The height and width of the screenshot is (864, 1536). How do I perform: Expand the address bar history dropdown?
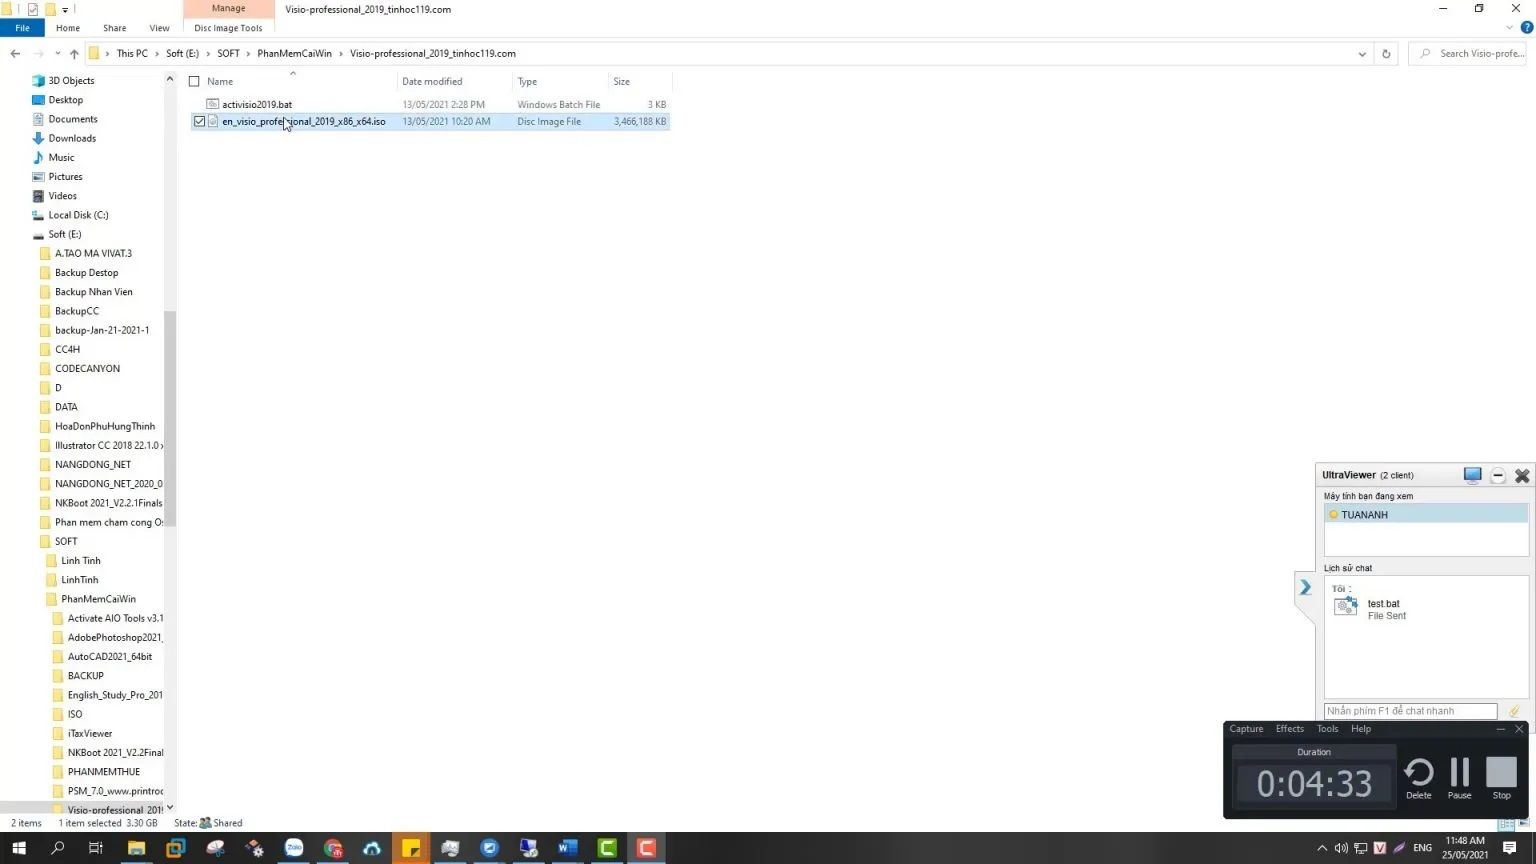click(x=1362, y=54)
